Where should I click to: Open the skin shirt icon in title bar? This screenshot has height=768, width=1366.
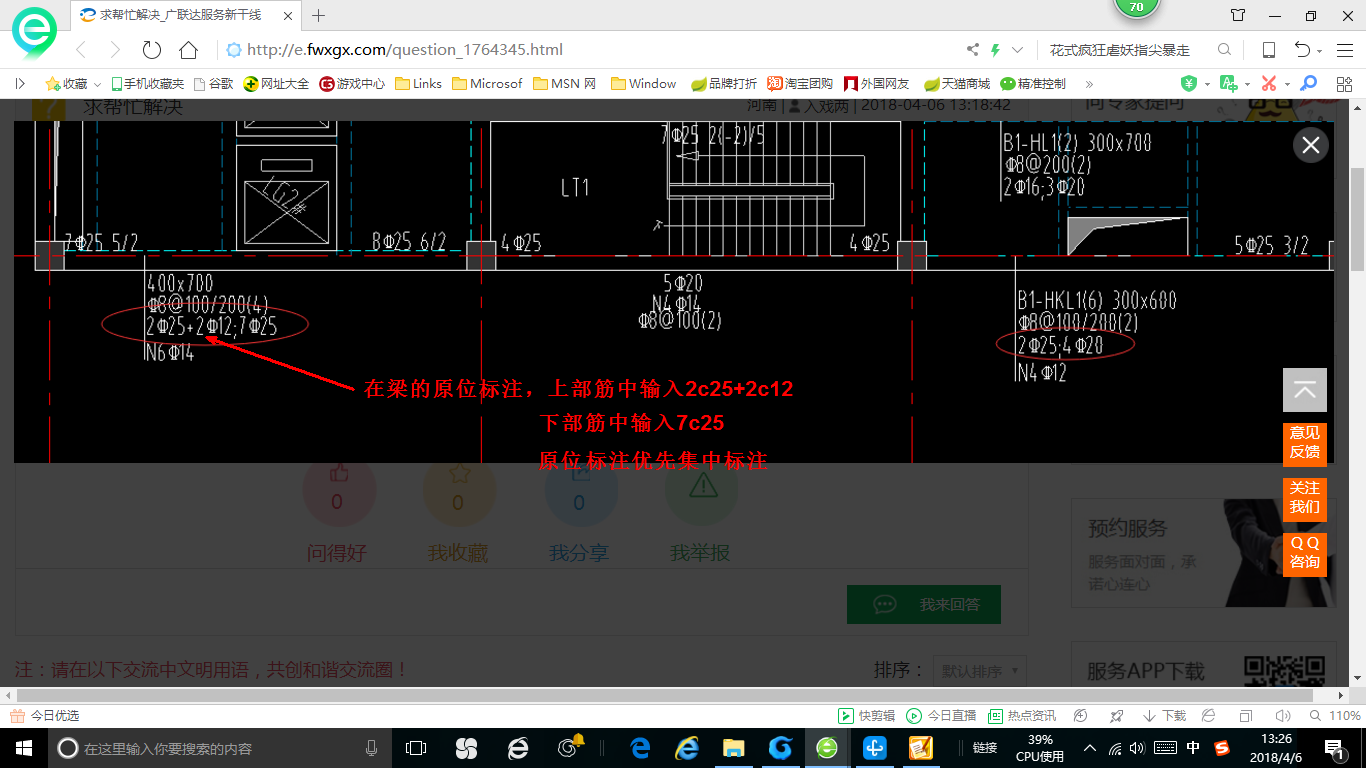[x=1238, y=15]
